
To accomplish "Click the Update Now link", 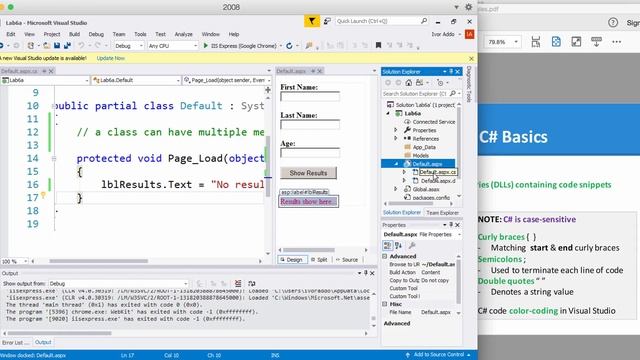I will (111, 58).
